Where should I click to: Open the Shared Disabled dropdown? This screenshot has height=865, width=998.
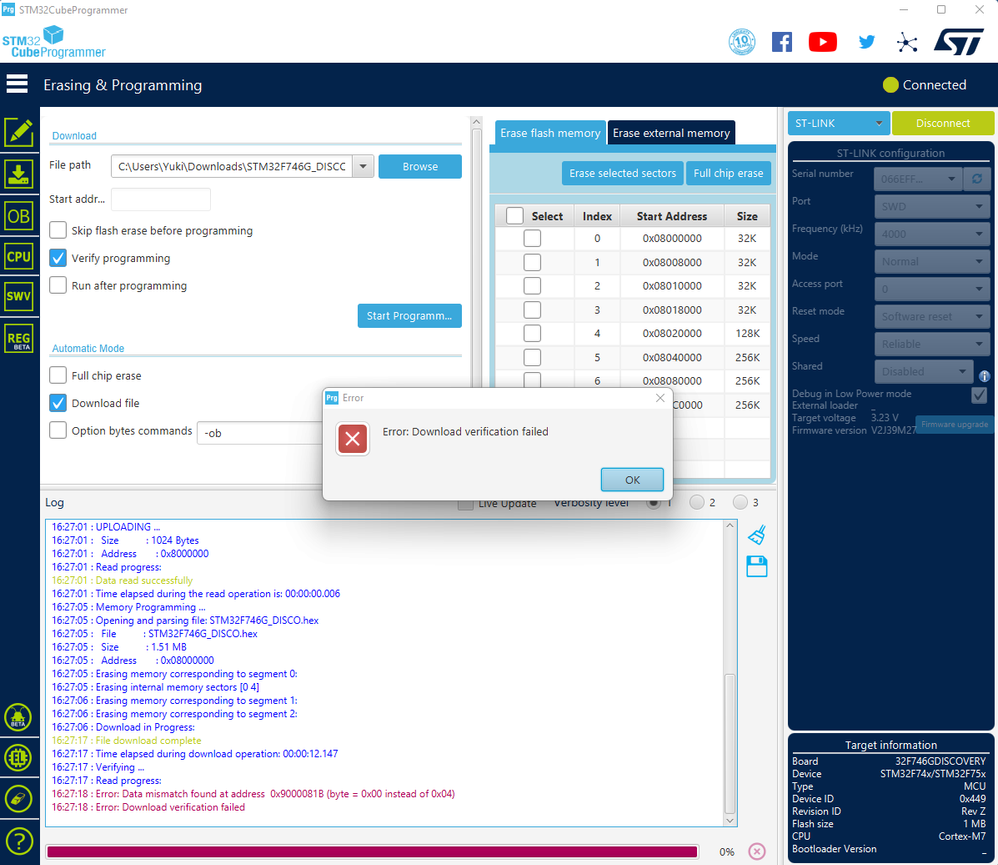924,371
